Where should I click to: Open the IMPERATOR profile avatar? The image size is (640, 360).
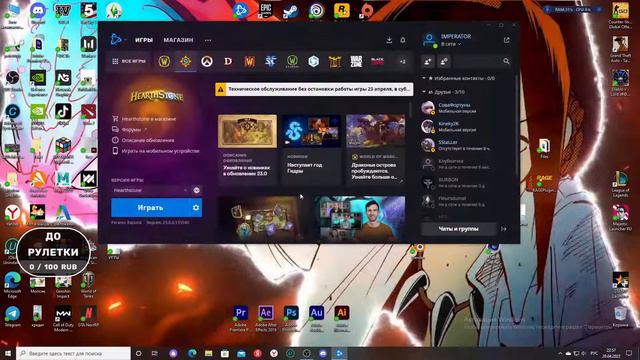point(429,40)
